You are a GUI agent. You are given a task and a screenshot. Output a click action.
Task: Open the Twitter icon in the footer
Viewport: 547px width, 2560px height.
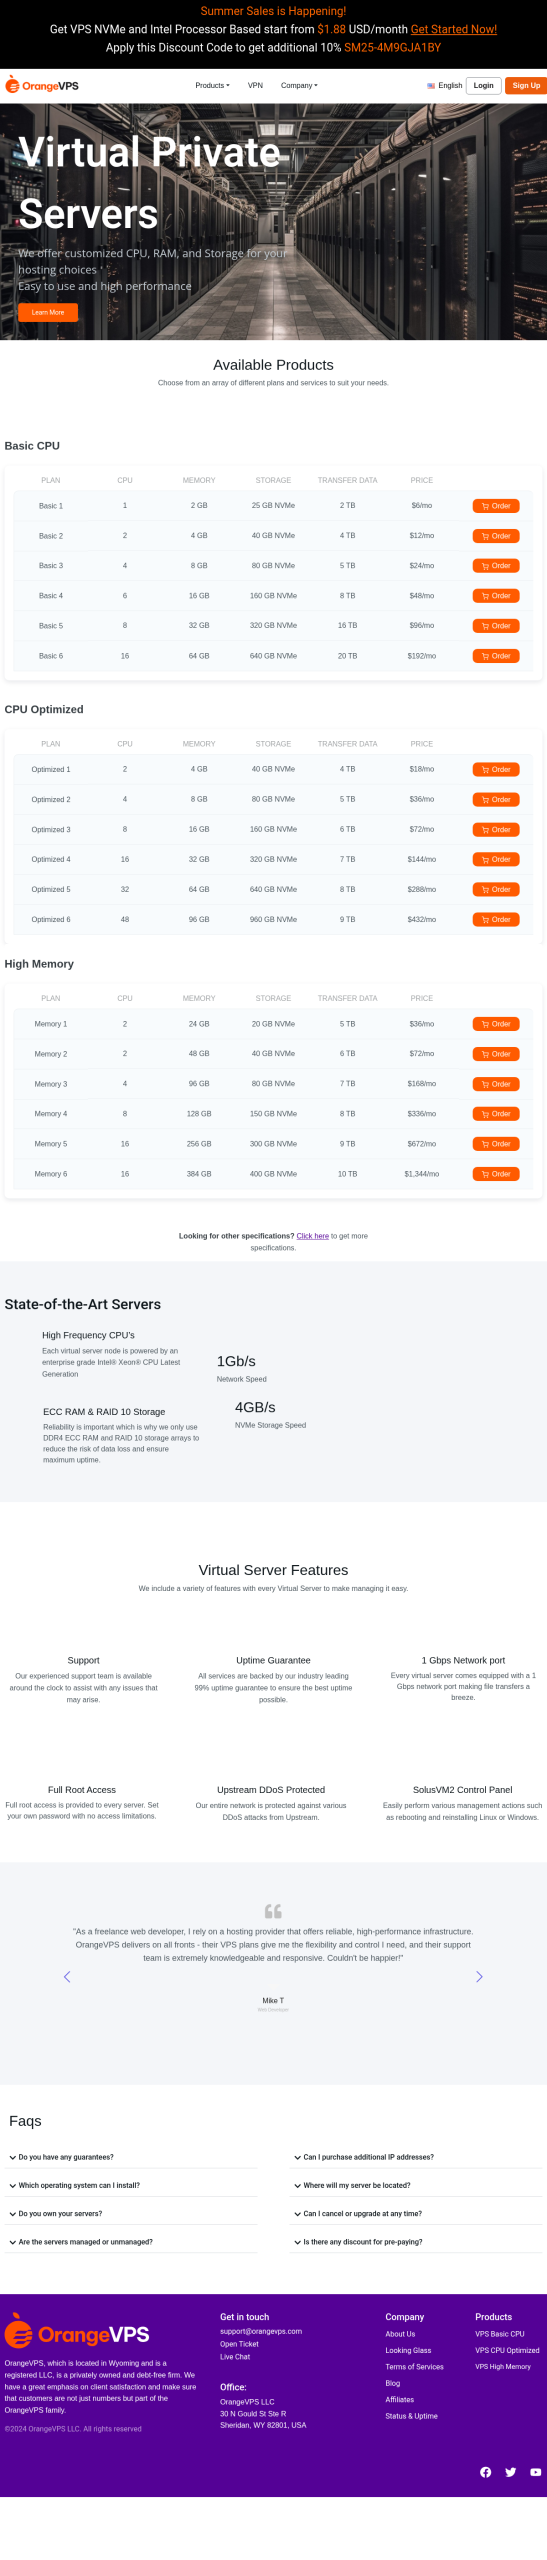510,2472
